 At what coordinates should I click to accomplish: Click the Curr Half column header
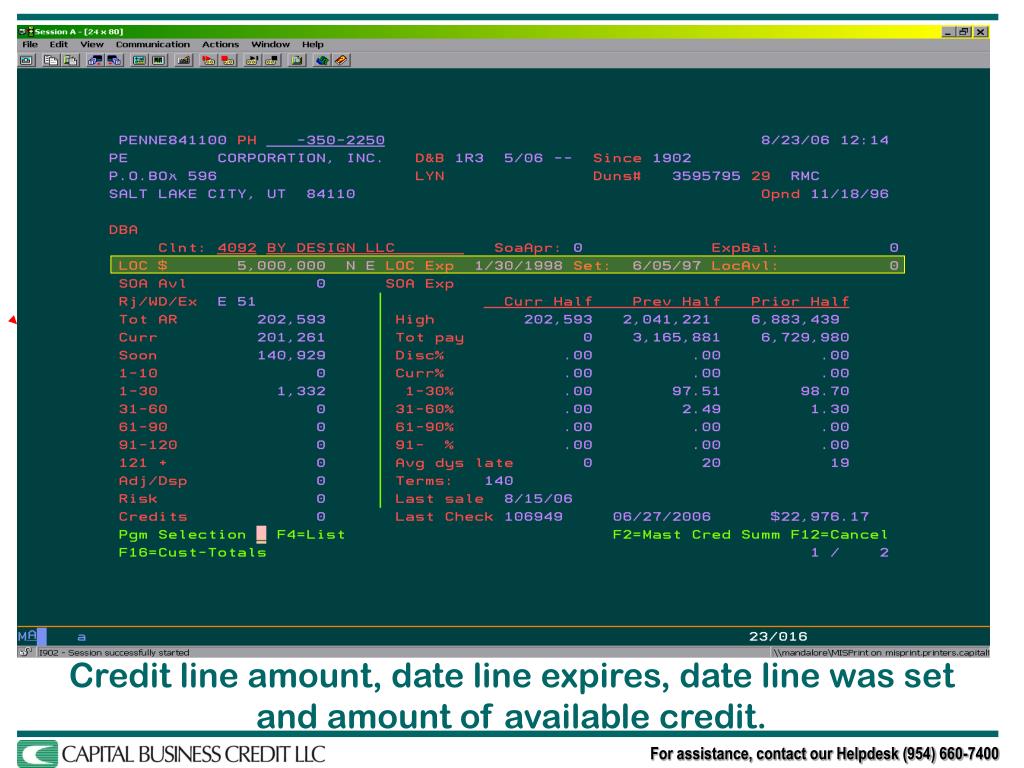click(x=548, y=302)
